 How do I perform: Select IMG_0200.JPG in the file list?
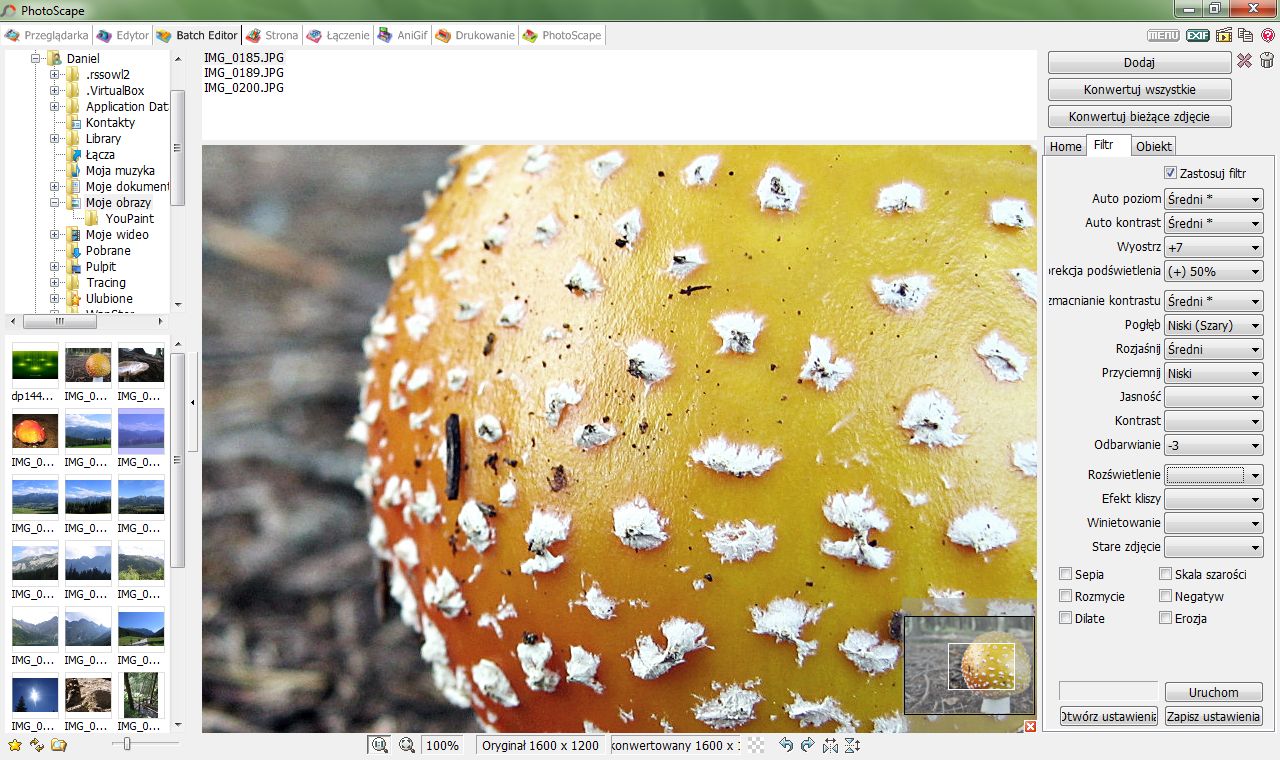pyautogui.click(x=244, y=88)
